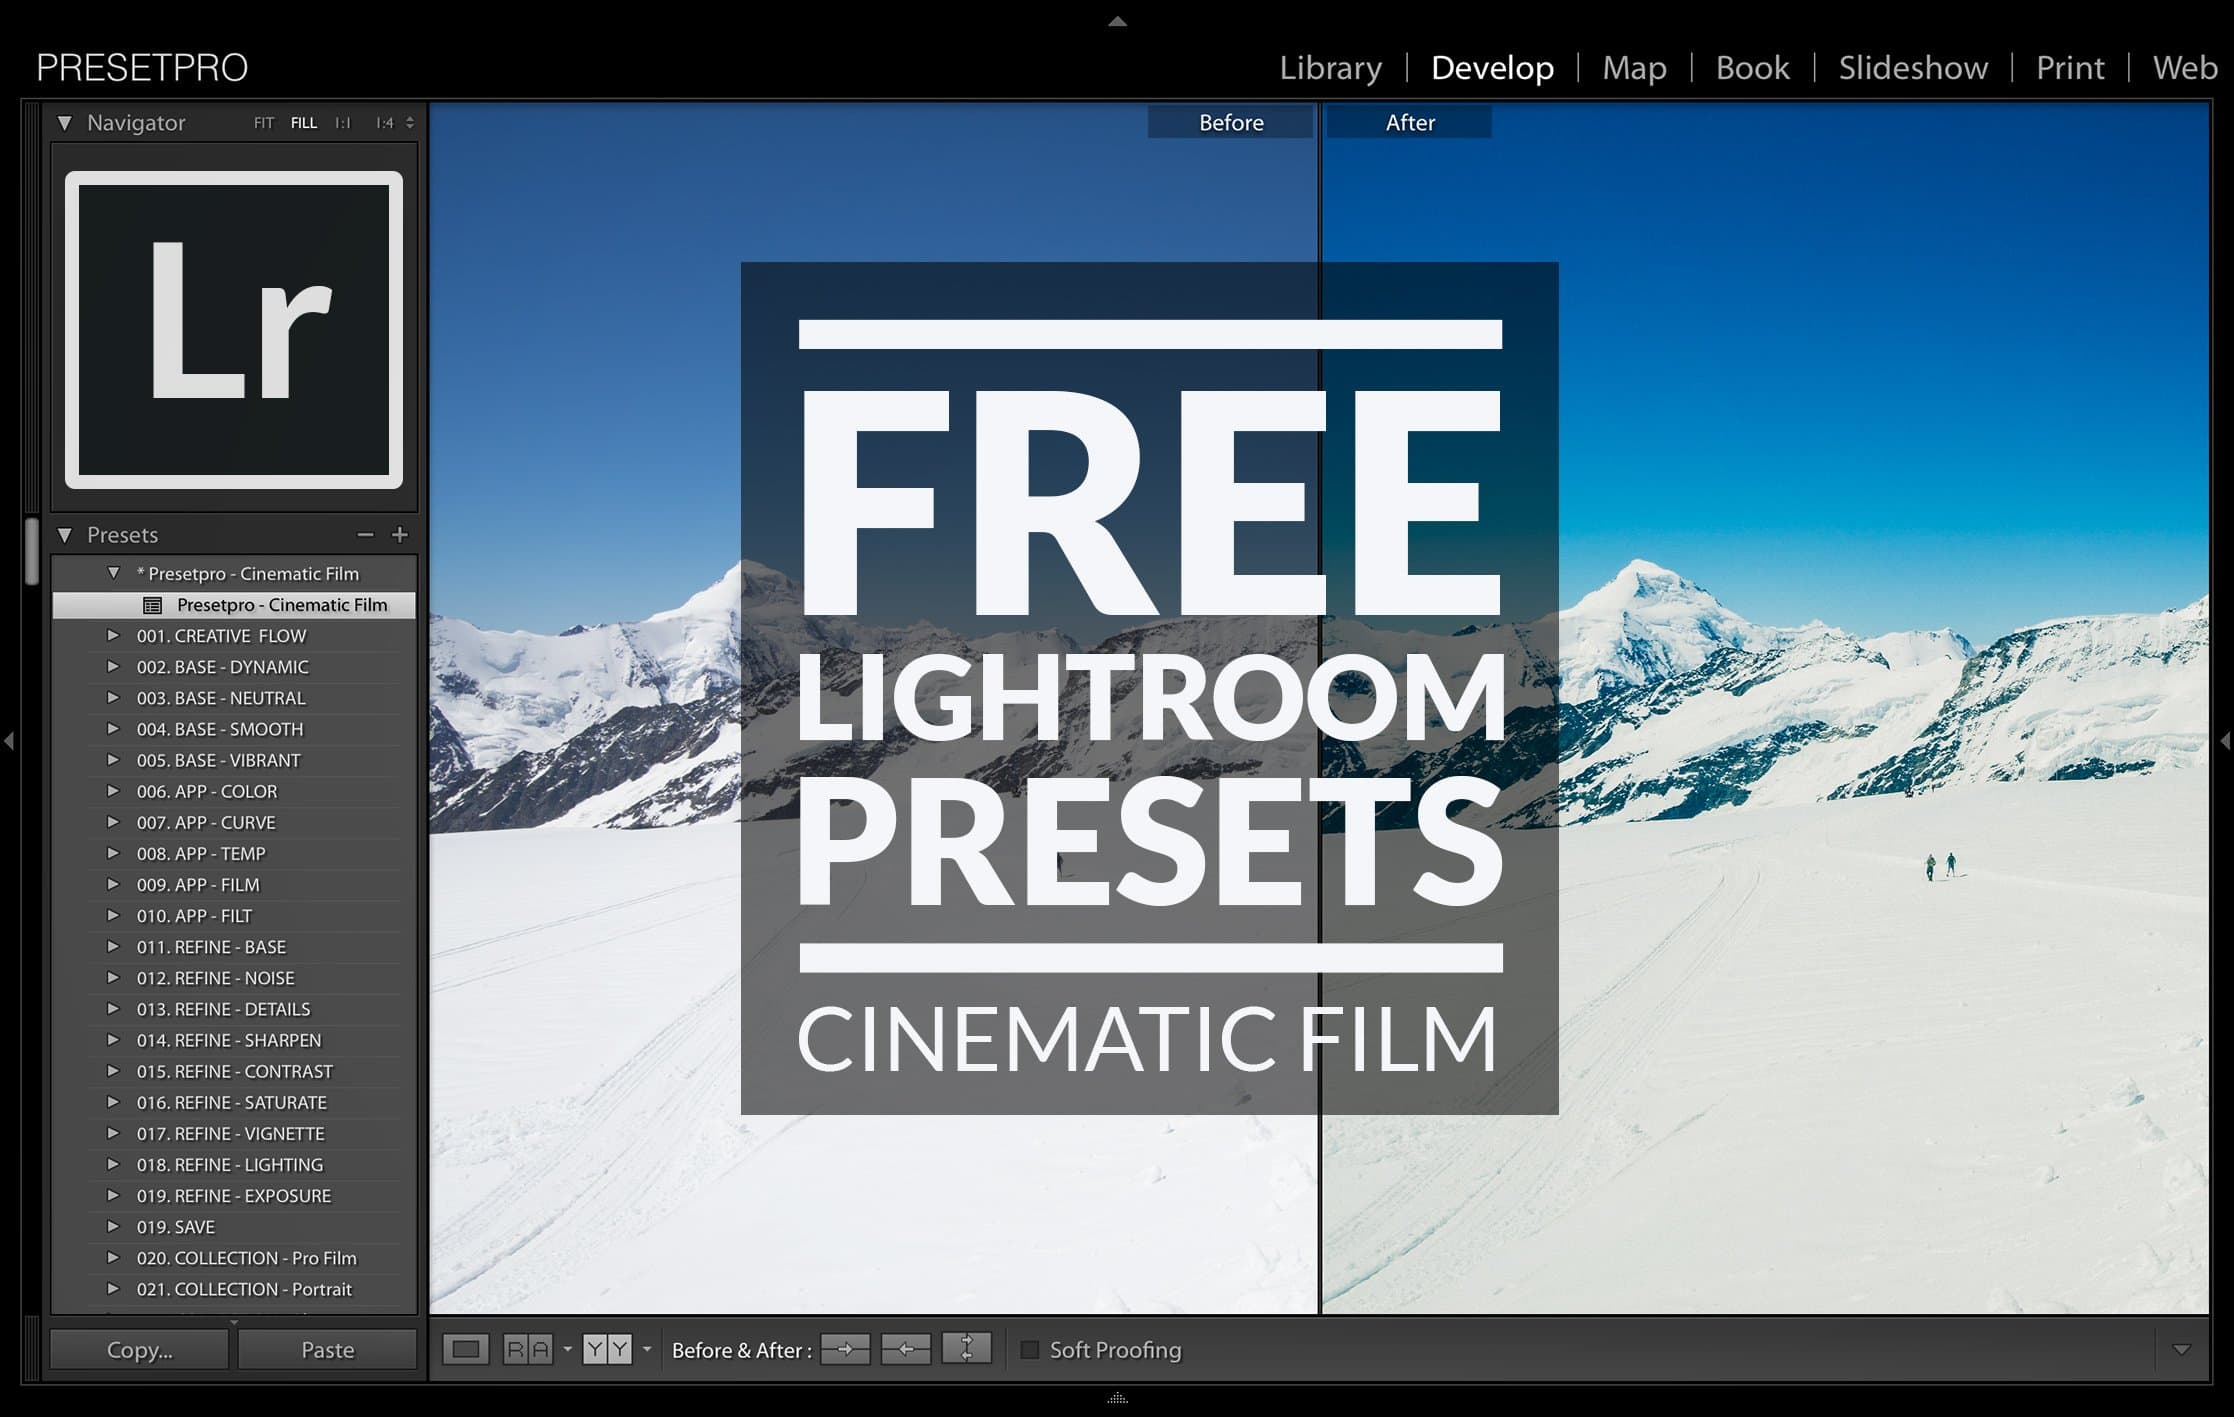Copy Before settings to After arrow button

tap(845, 1349)
